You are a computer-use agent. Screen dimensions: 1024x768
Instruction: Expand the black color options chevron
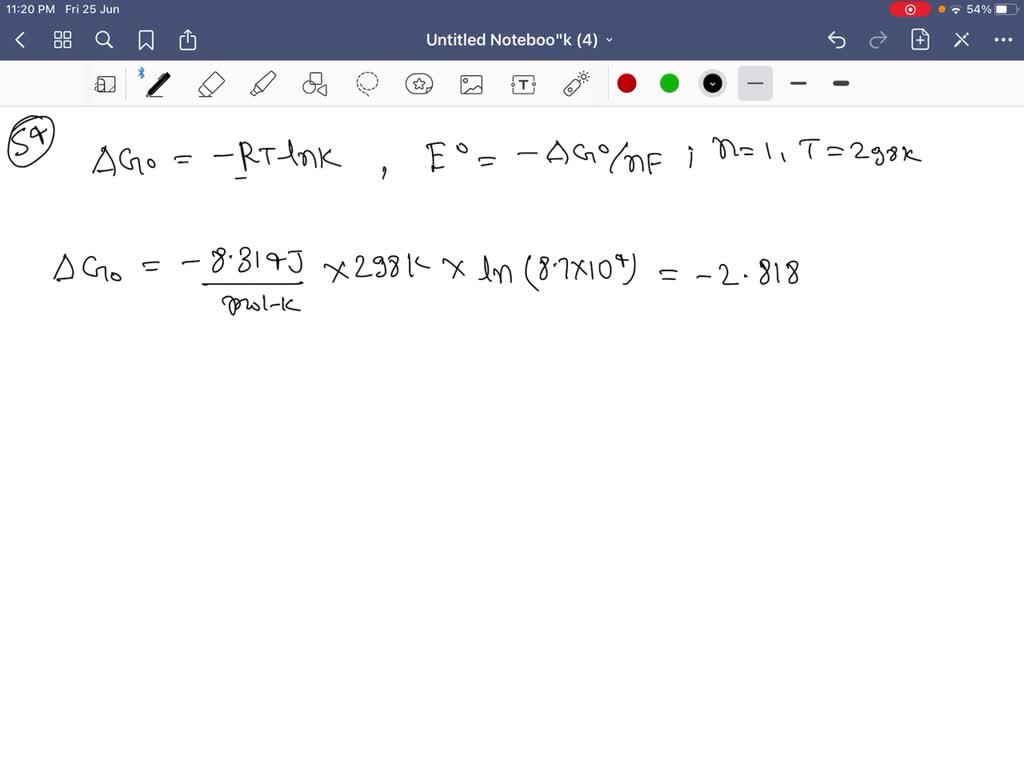712,84
